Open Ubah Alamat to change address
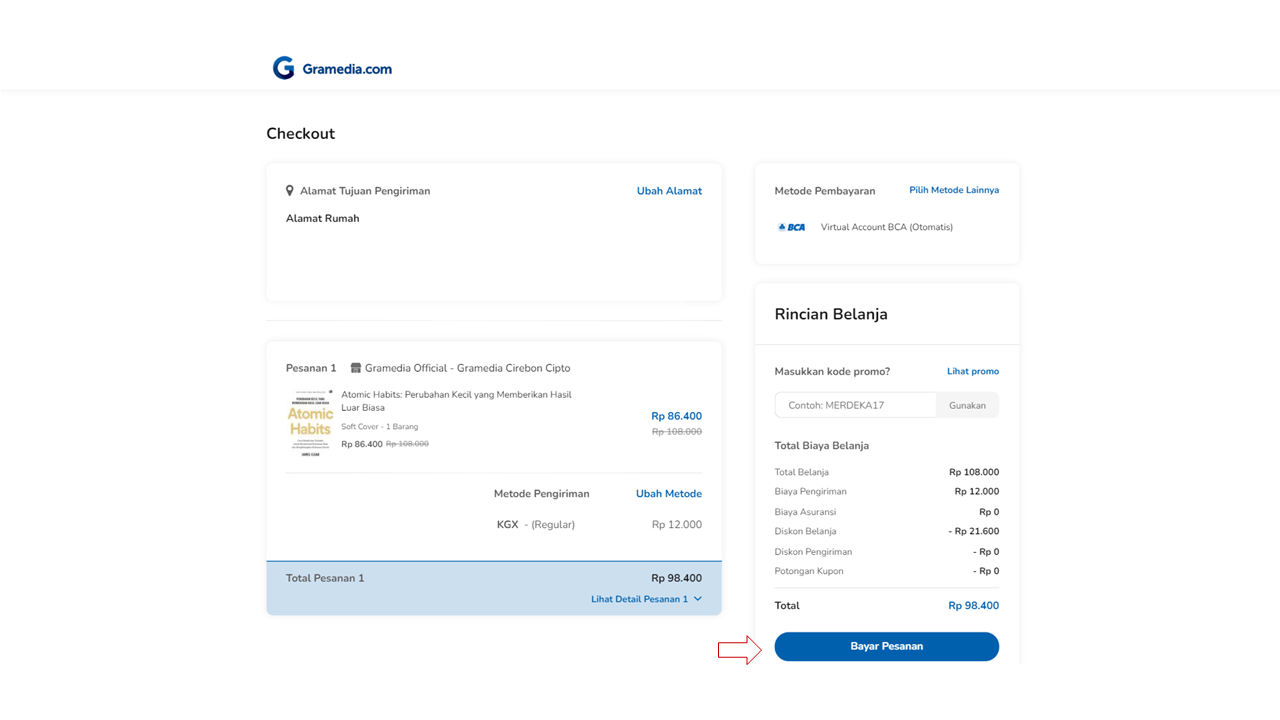 (669, 191)
